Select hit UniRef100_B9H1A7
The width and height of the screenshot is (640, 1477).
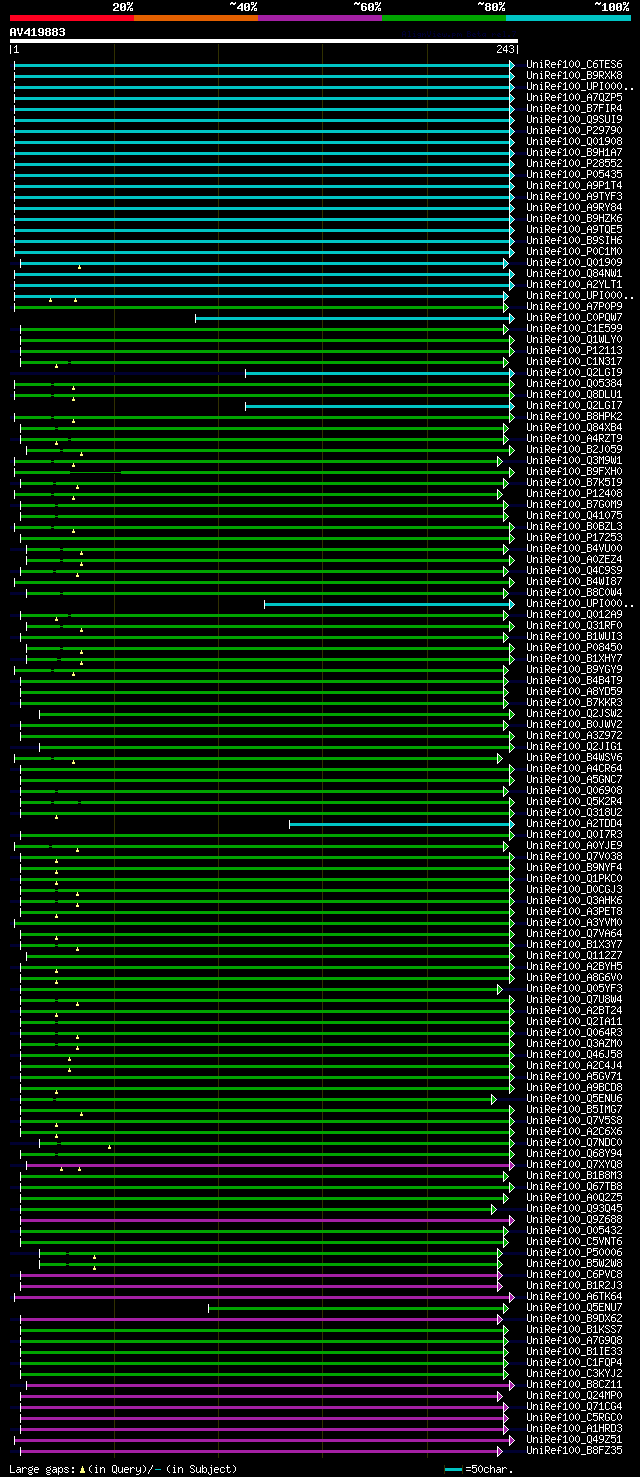tap(574, 152)
